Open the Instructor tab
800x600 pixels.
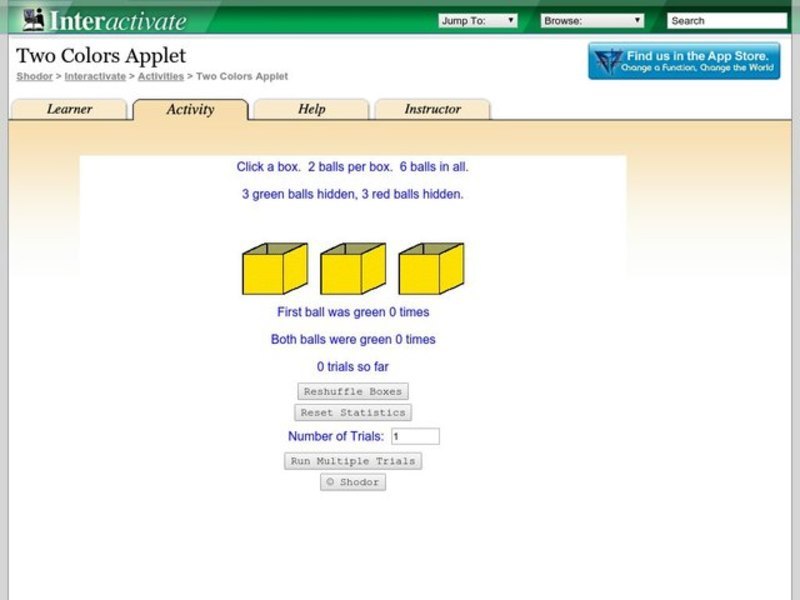pos(432,110)
